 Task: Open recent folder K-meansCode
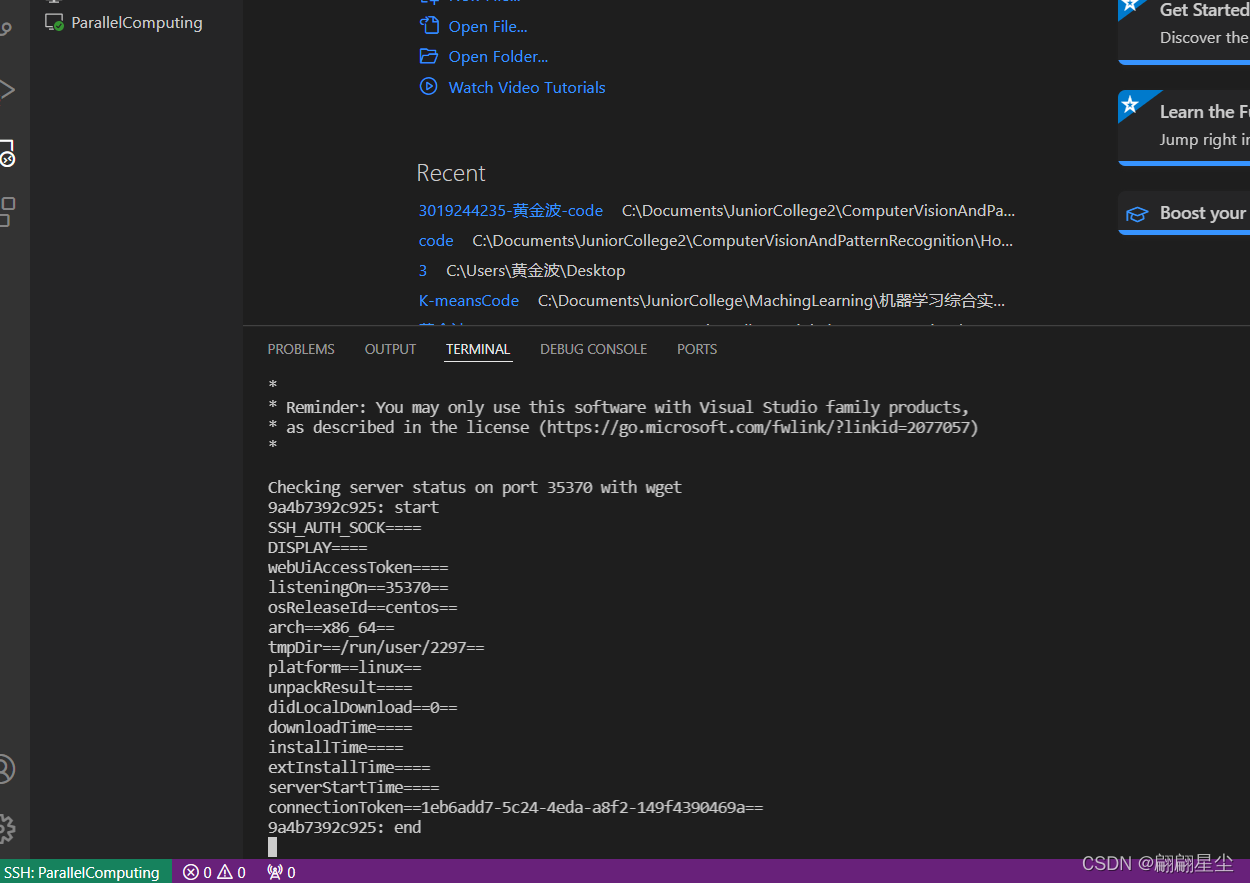coord(469,301)
